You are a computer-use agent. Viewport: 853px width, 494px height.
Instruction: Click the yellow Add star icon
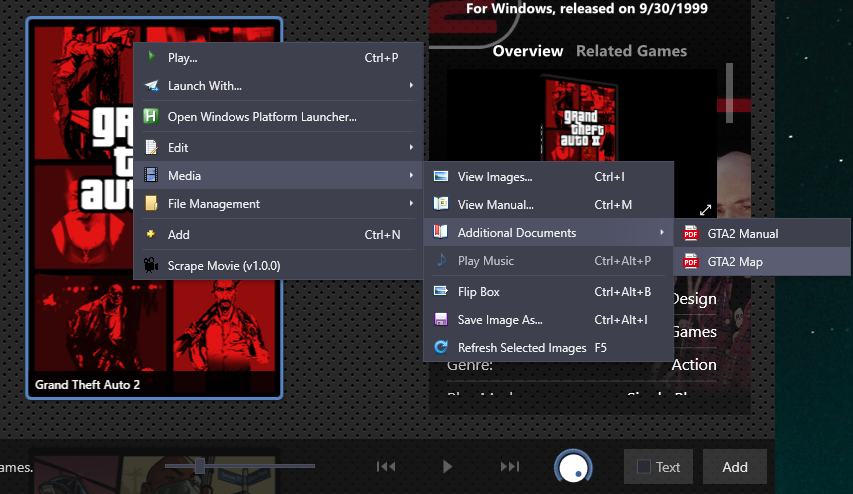click(x=151, y=234)
